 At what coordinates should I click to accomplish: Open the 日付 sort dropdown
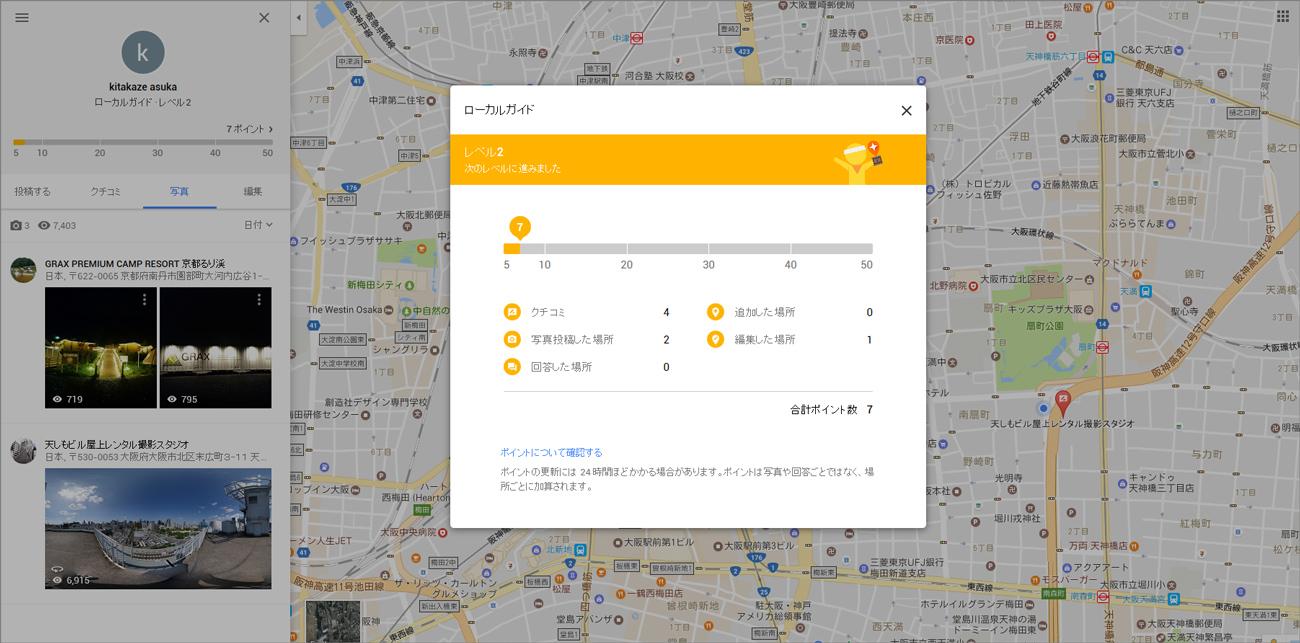(x=258, y=225)
